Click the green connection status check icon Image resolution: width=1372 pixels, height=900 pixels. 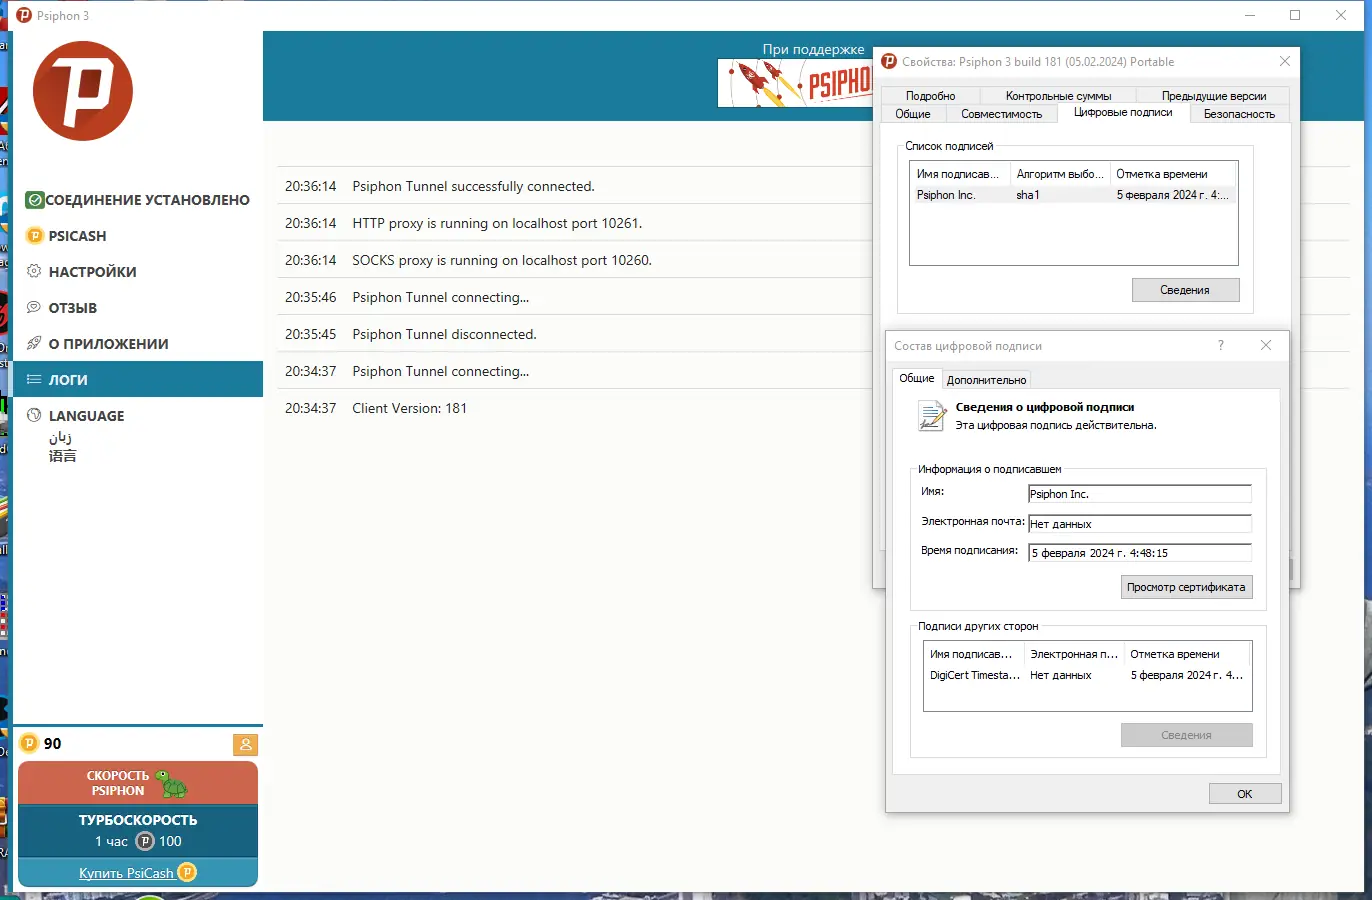pos(35,200)
